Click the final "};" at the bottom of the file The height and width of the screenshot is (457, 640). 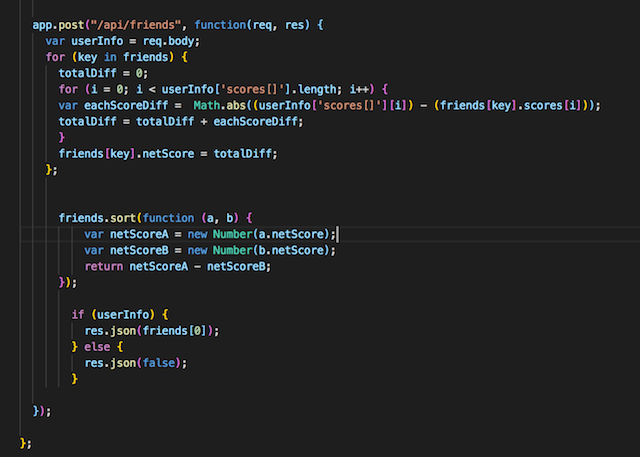click(x=26, y=444)
